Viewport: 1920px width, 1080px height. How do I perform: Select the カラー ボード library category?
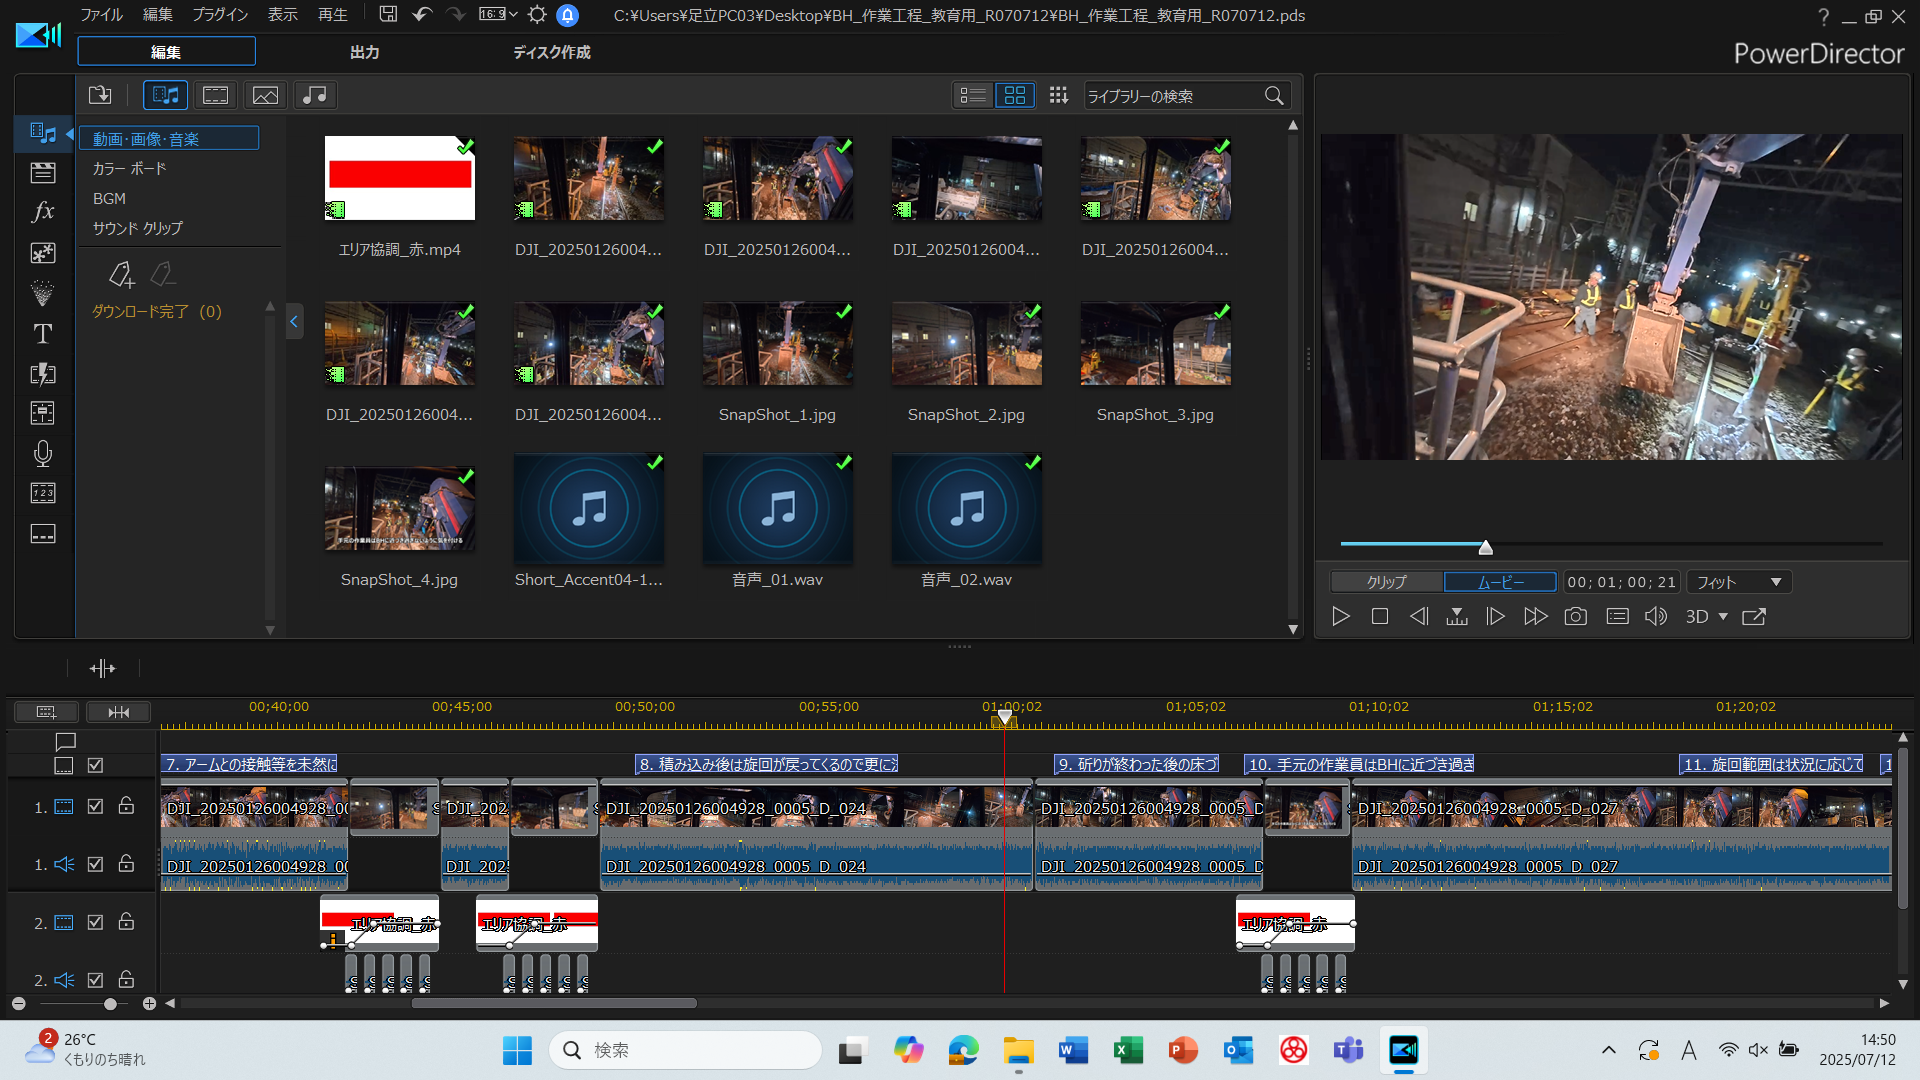point(130,169)
